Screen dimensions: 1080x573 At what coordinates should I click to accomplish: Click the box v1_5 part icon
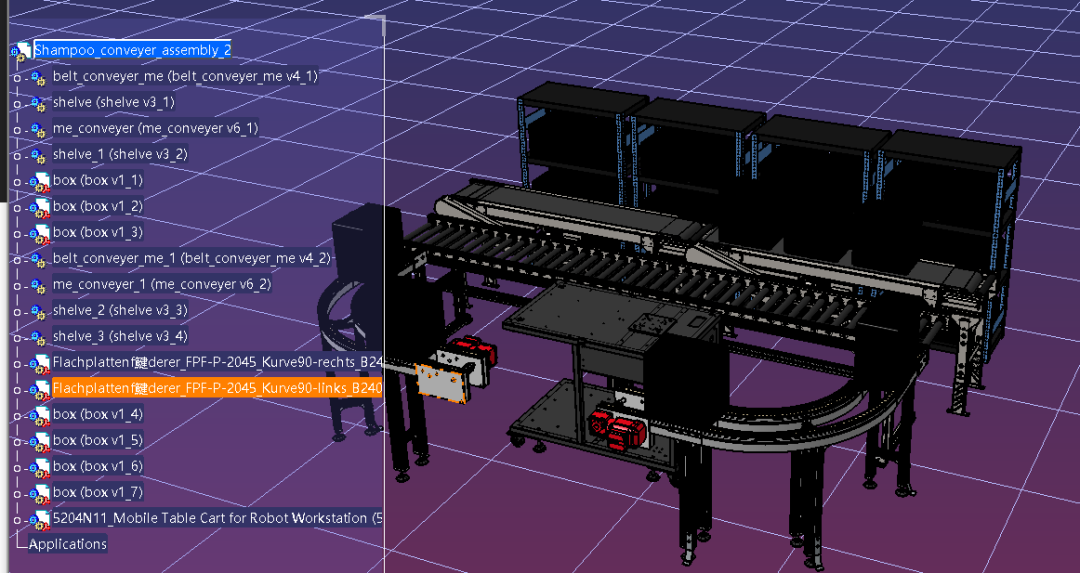41,441
